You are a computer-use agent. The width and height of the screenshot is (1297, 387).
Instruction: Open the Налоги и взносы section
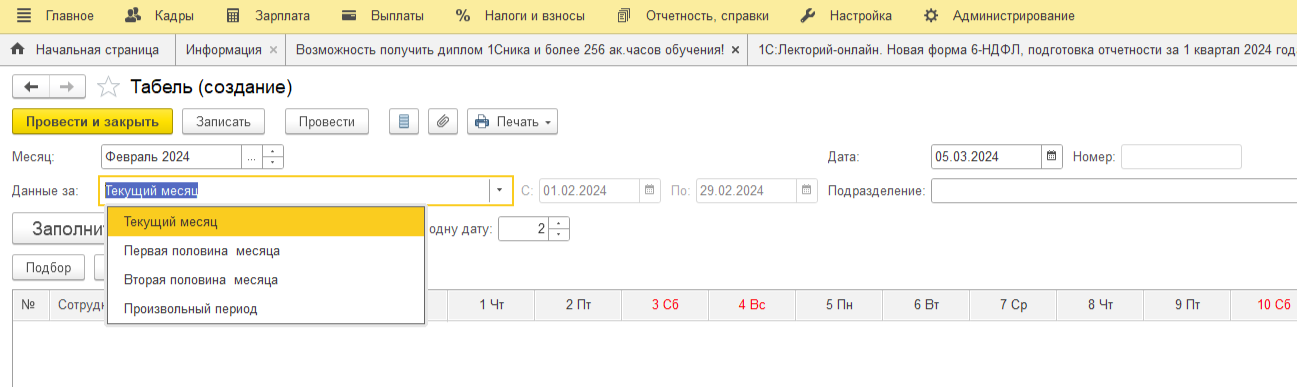522,15
